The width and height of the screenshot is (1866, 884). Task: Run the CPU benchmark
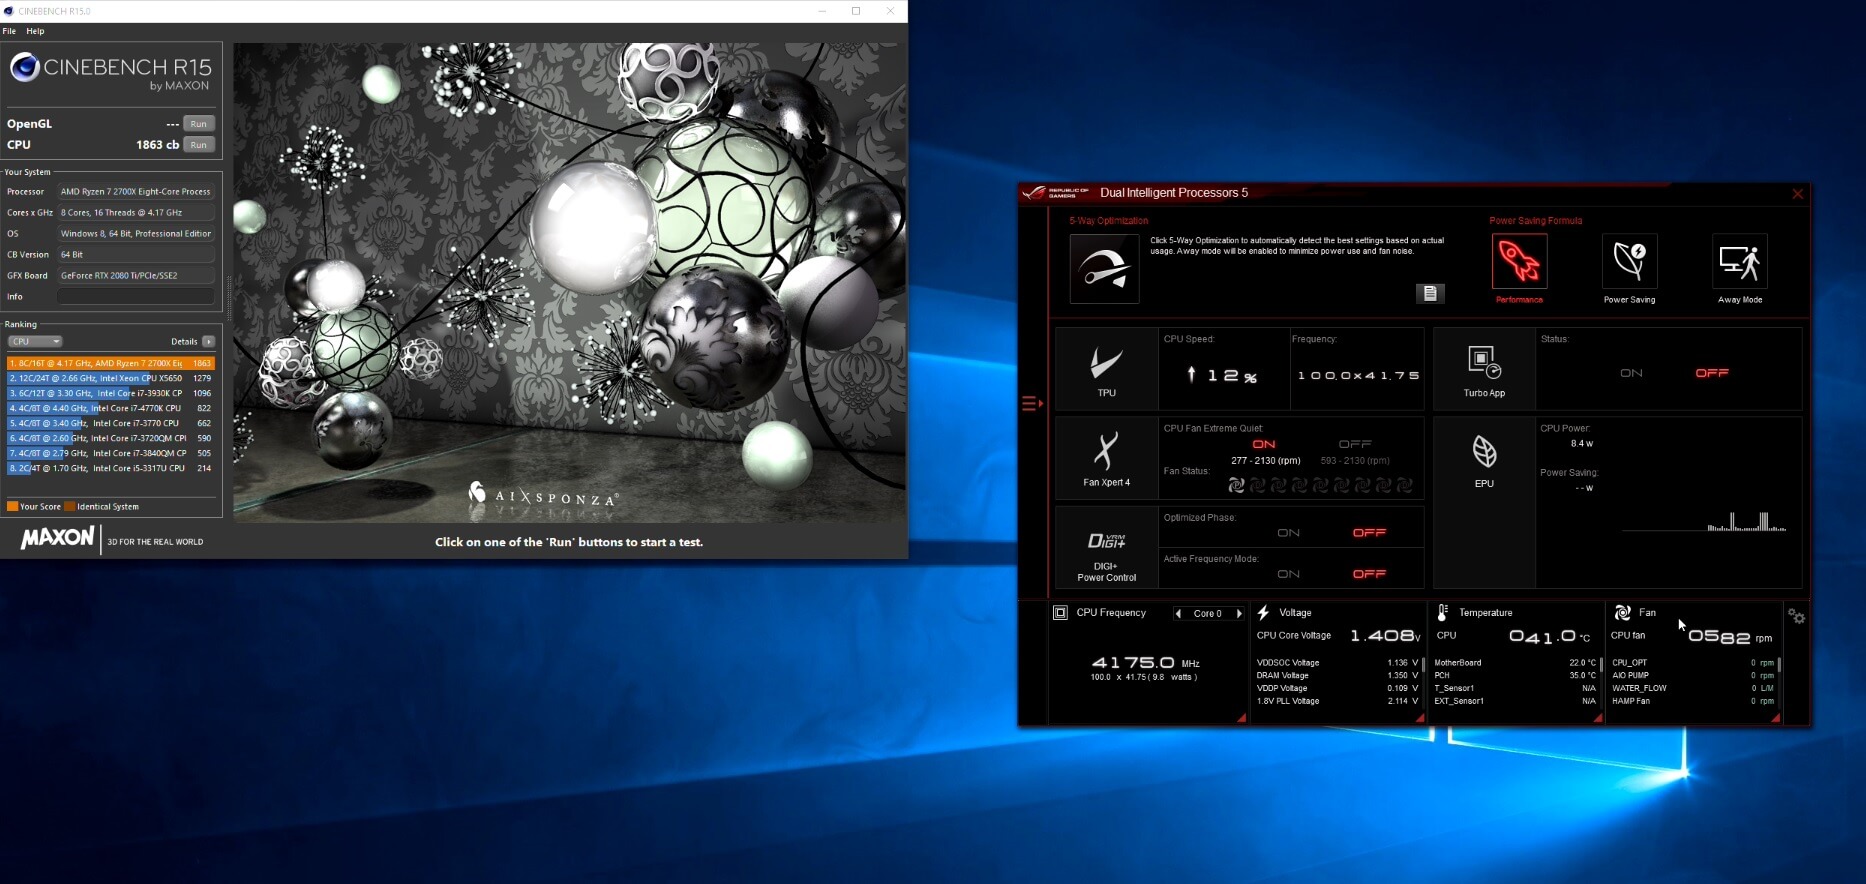tap(199, 145)
